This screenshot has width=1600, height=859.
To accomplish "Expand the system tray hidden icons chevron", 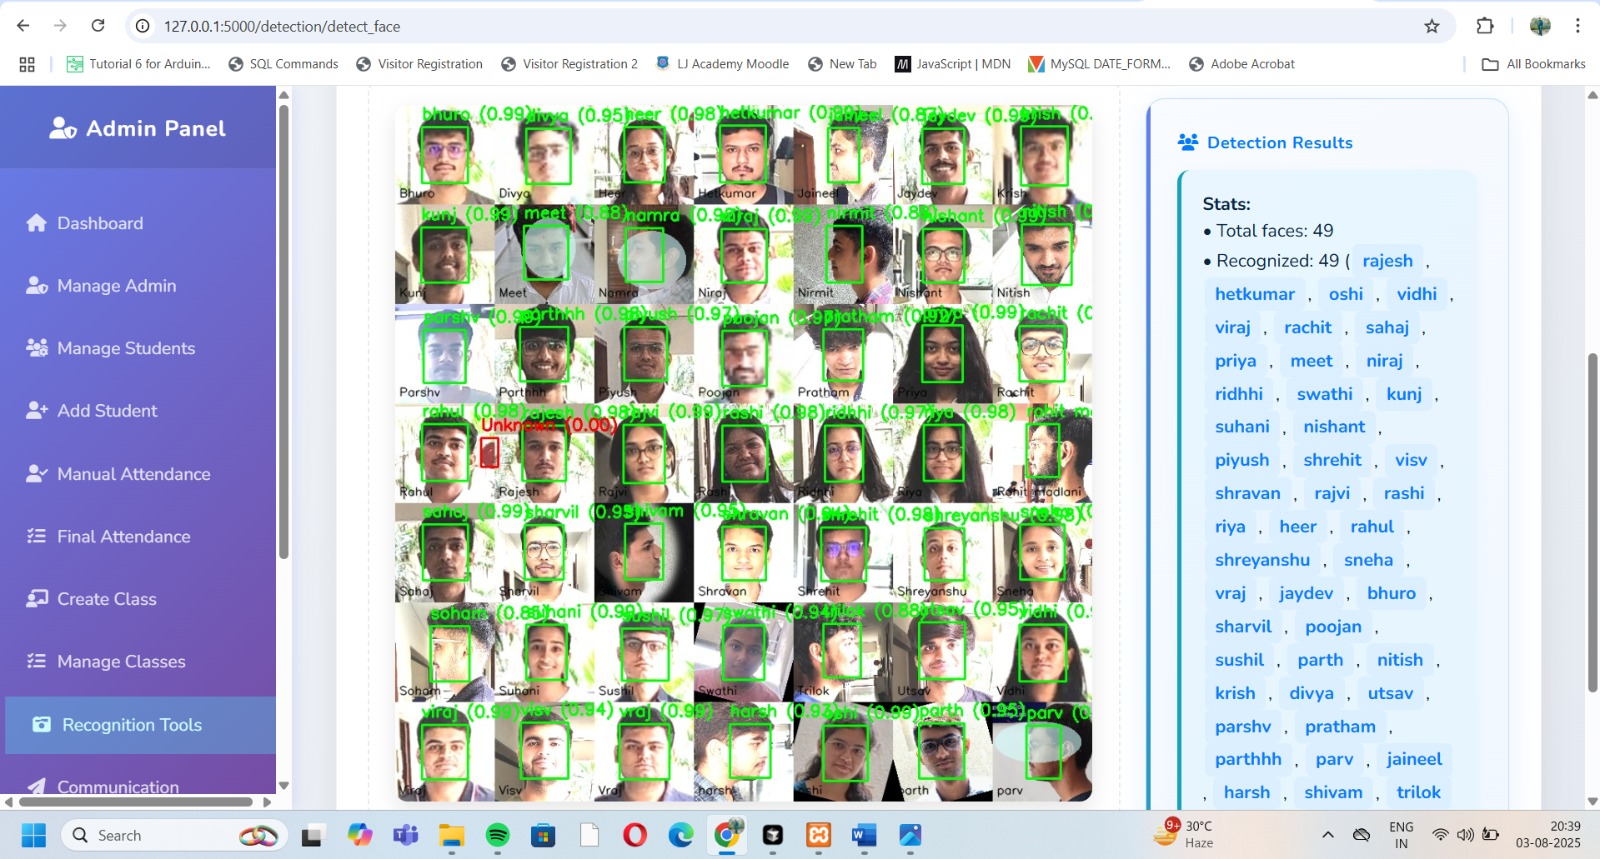I will coord(1328,835).
